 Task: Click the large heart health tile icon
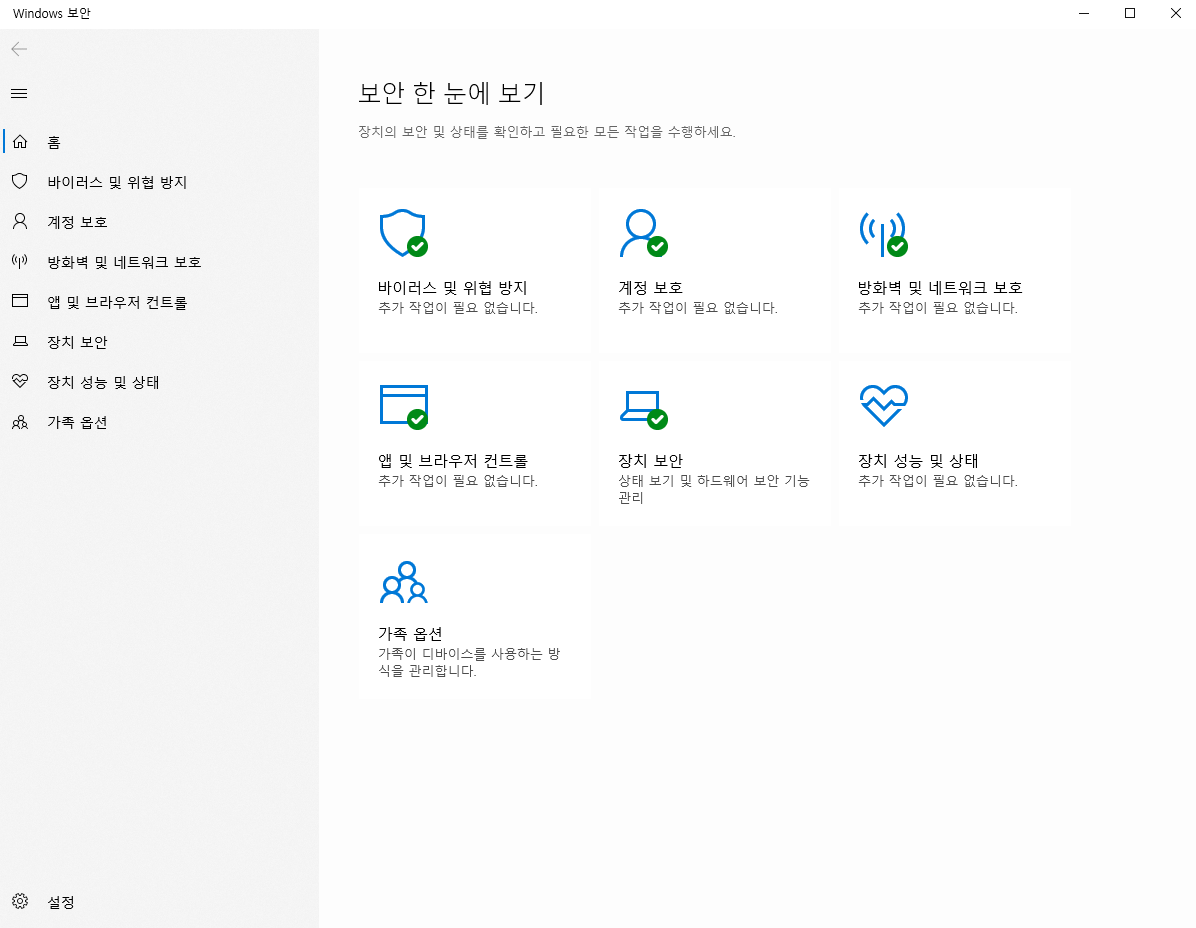click(x=883, y=406)
